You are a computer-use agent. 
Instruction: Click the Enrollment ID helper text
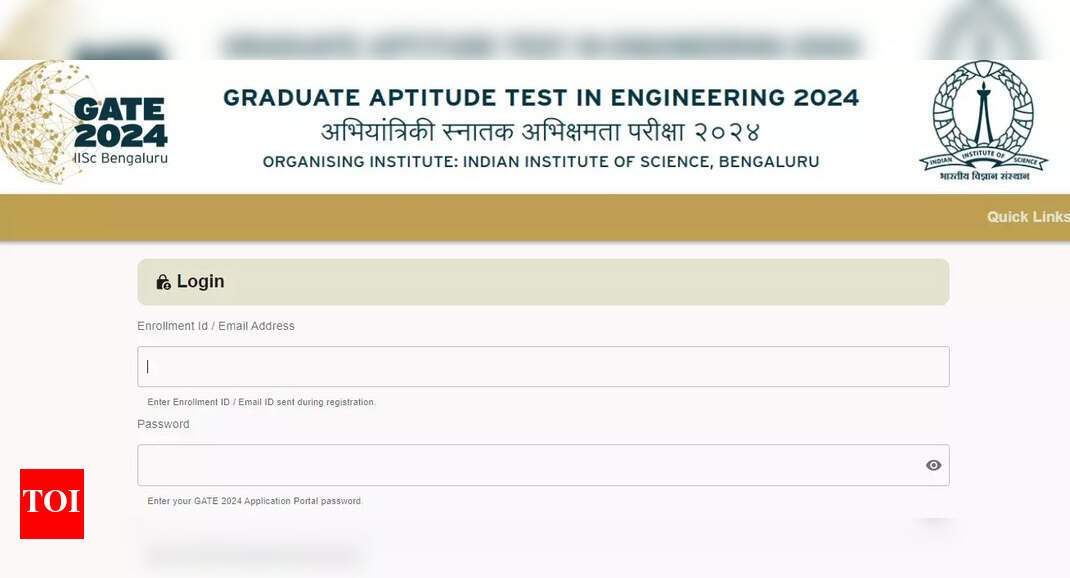tap(260, 401)
